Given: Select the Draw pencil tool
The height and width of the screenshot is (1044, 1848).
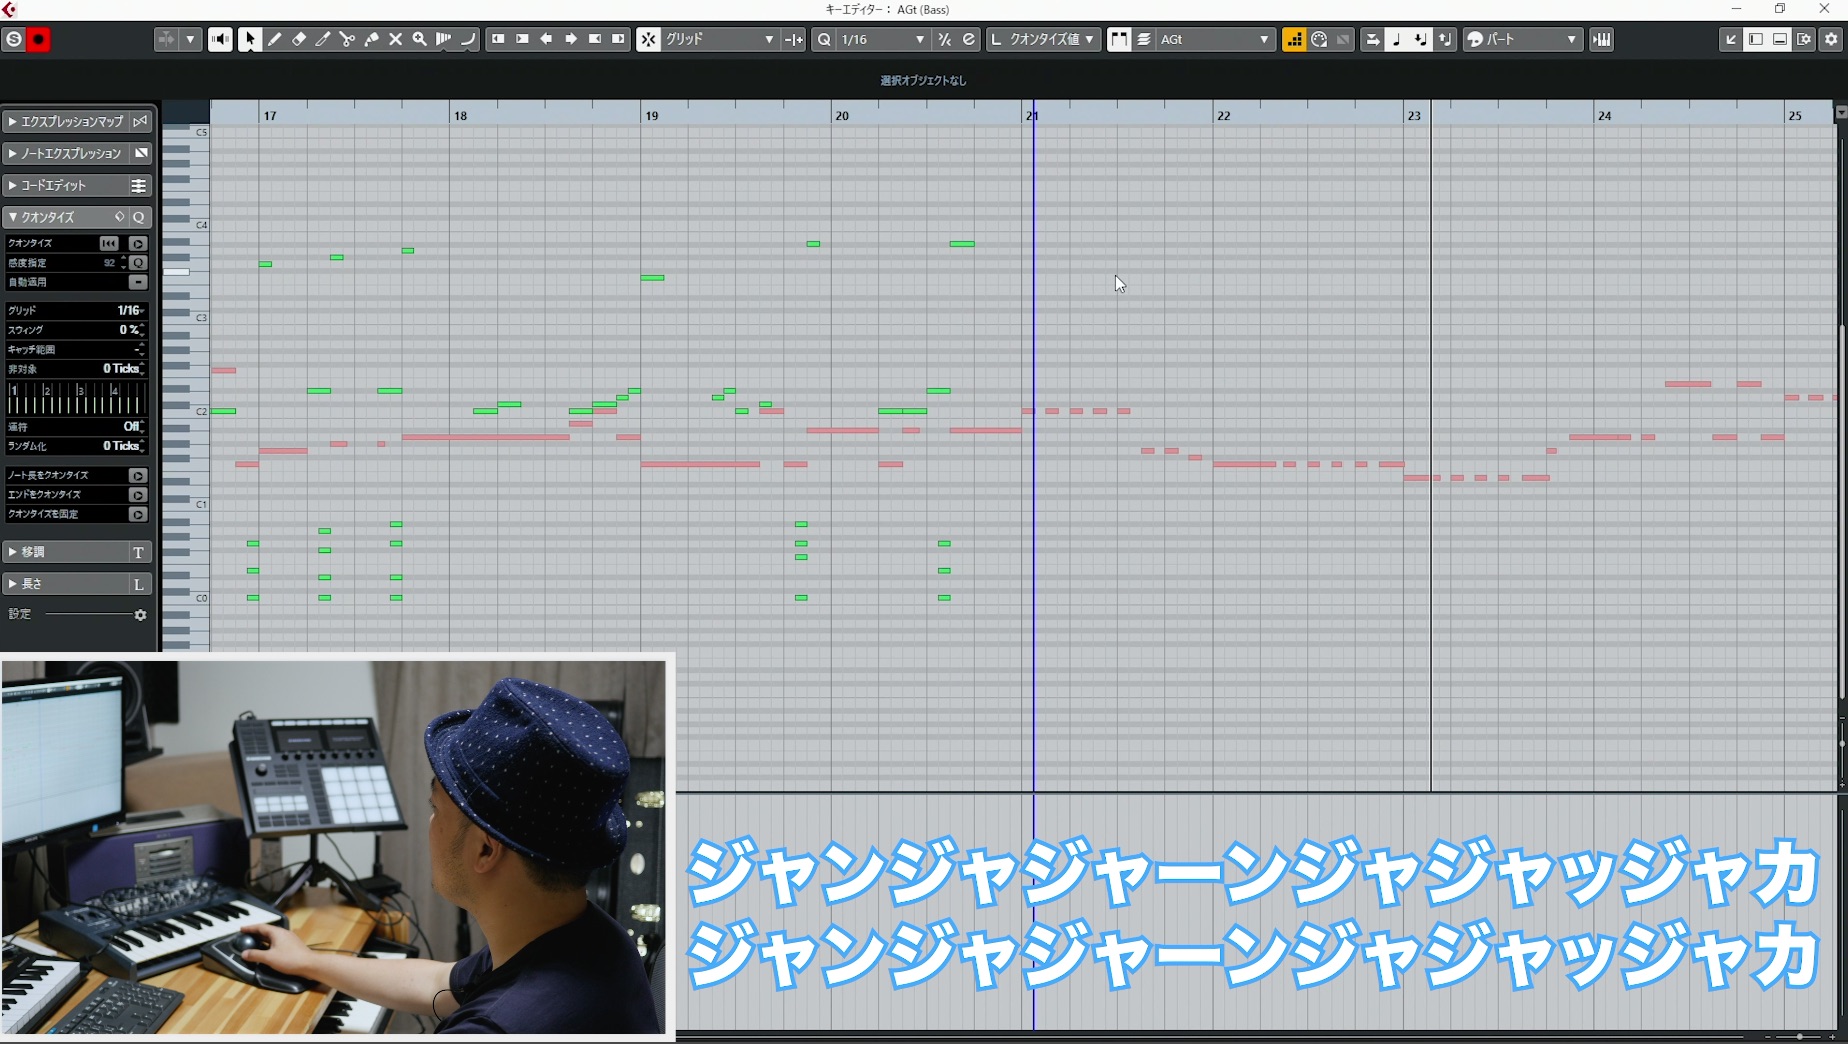Looking at the screenshot, I should (x=274, y=39).
